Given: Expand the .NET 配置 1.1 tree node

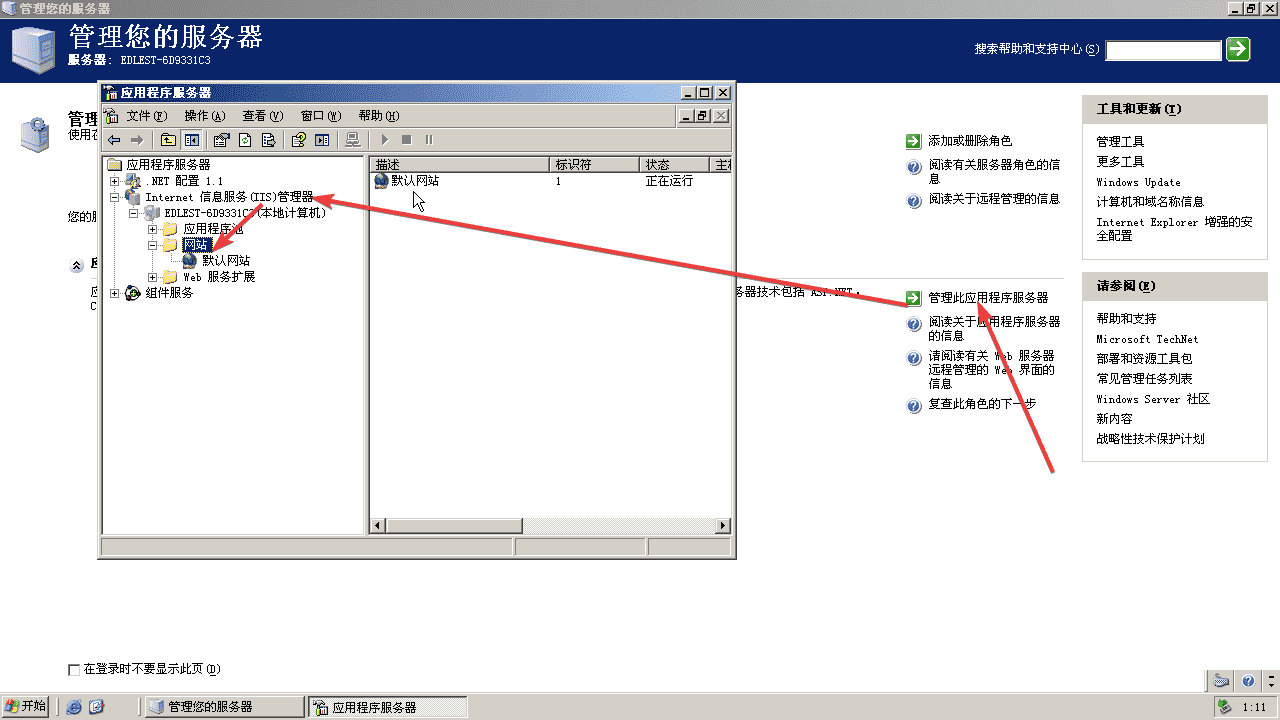Looking at the screenshot, I should click(115, 181).
